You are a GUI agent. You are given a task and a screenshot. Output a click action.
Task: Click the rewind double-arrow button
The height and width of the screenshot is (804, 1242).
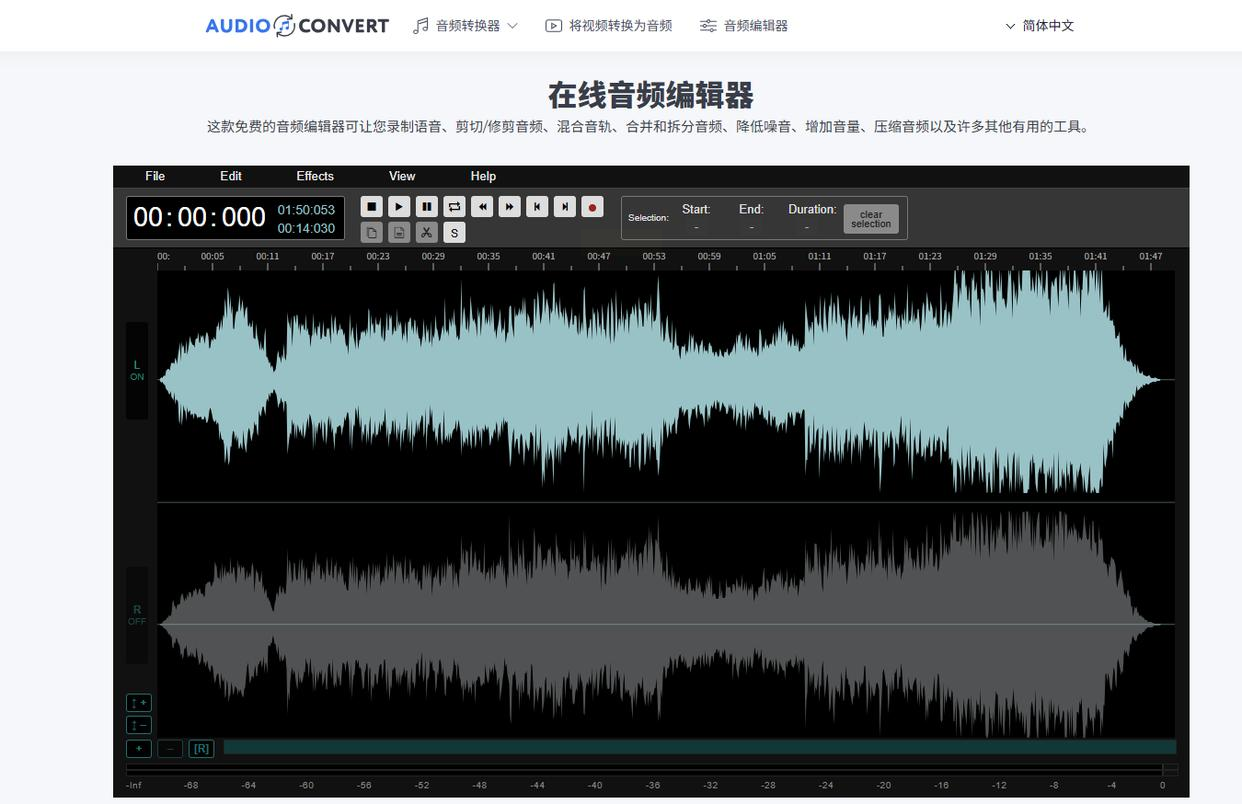[482, 207]
